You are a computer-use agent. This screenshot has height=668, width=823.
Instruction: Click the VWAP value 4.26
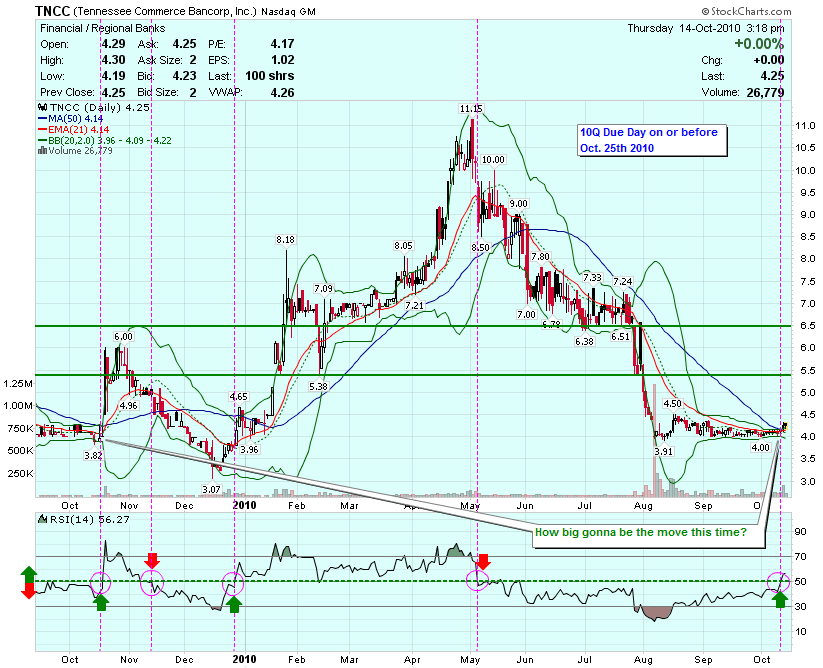282,92
